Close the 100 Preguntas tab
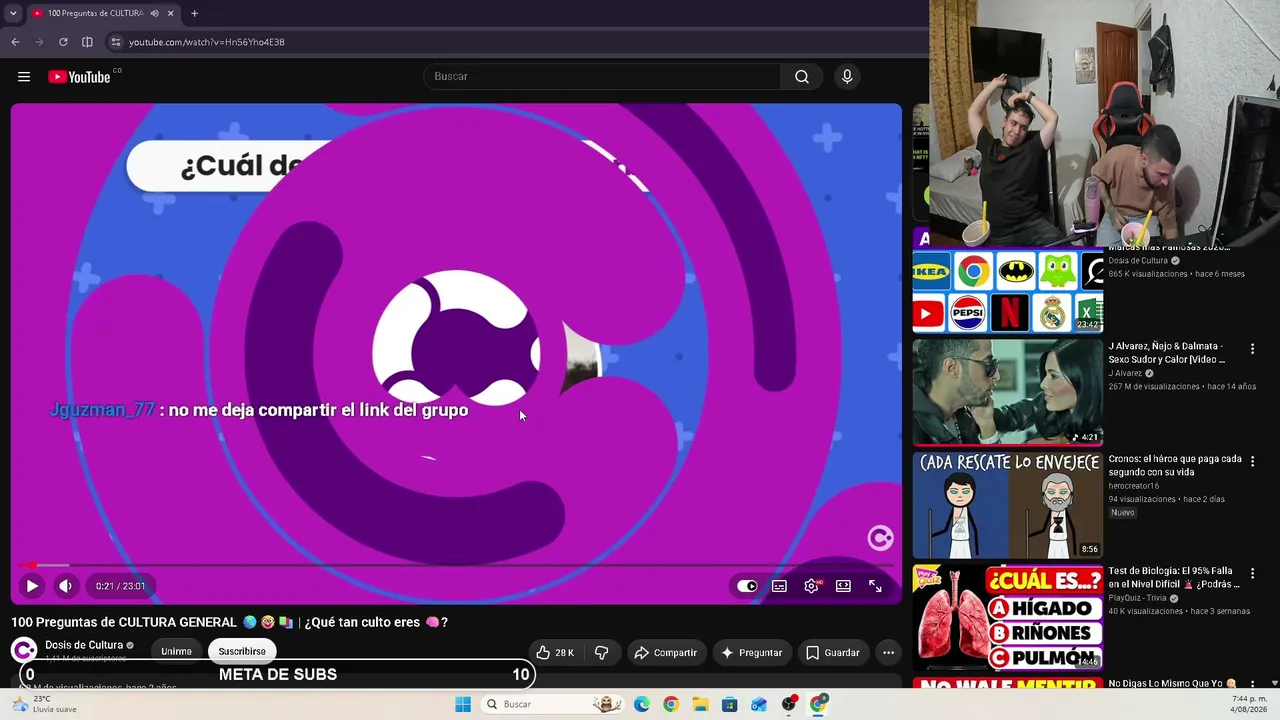Viewport: 1280px width, 720px height. pos(170,13)
